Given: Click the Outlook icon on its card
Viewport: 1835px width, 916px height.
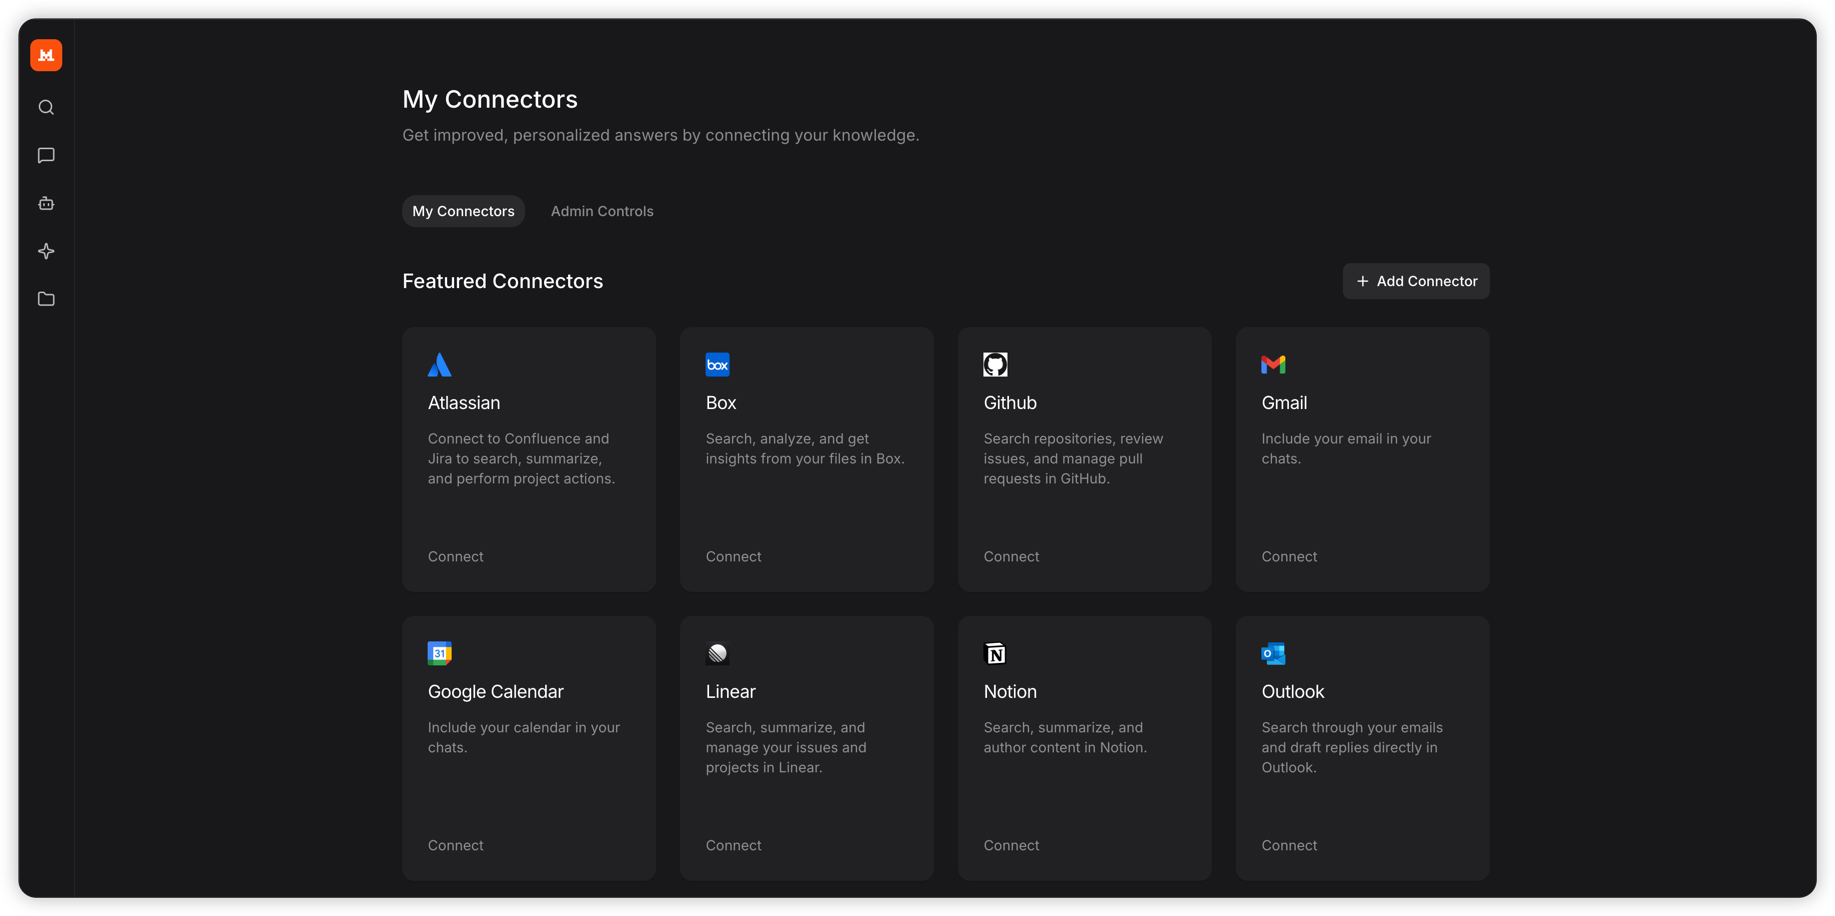Looking at the screenshot, I should coord(1273,653).
